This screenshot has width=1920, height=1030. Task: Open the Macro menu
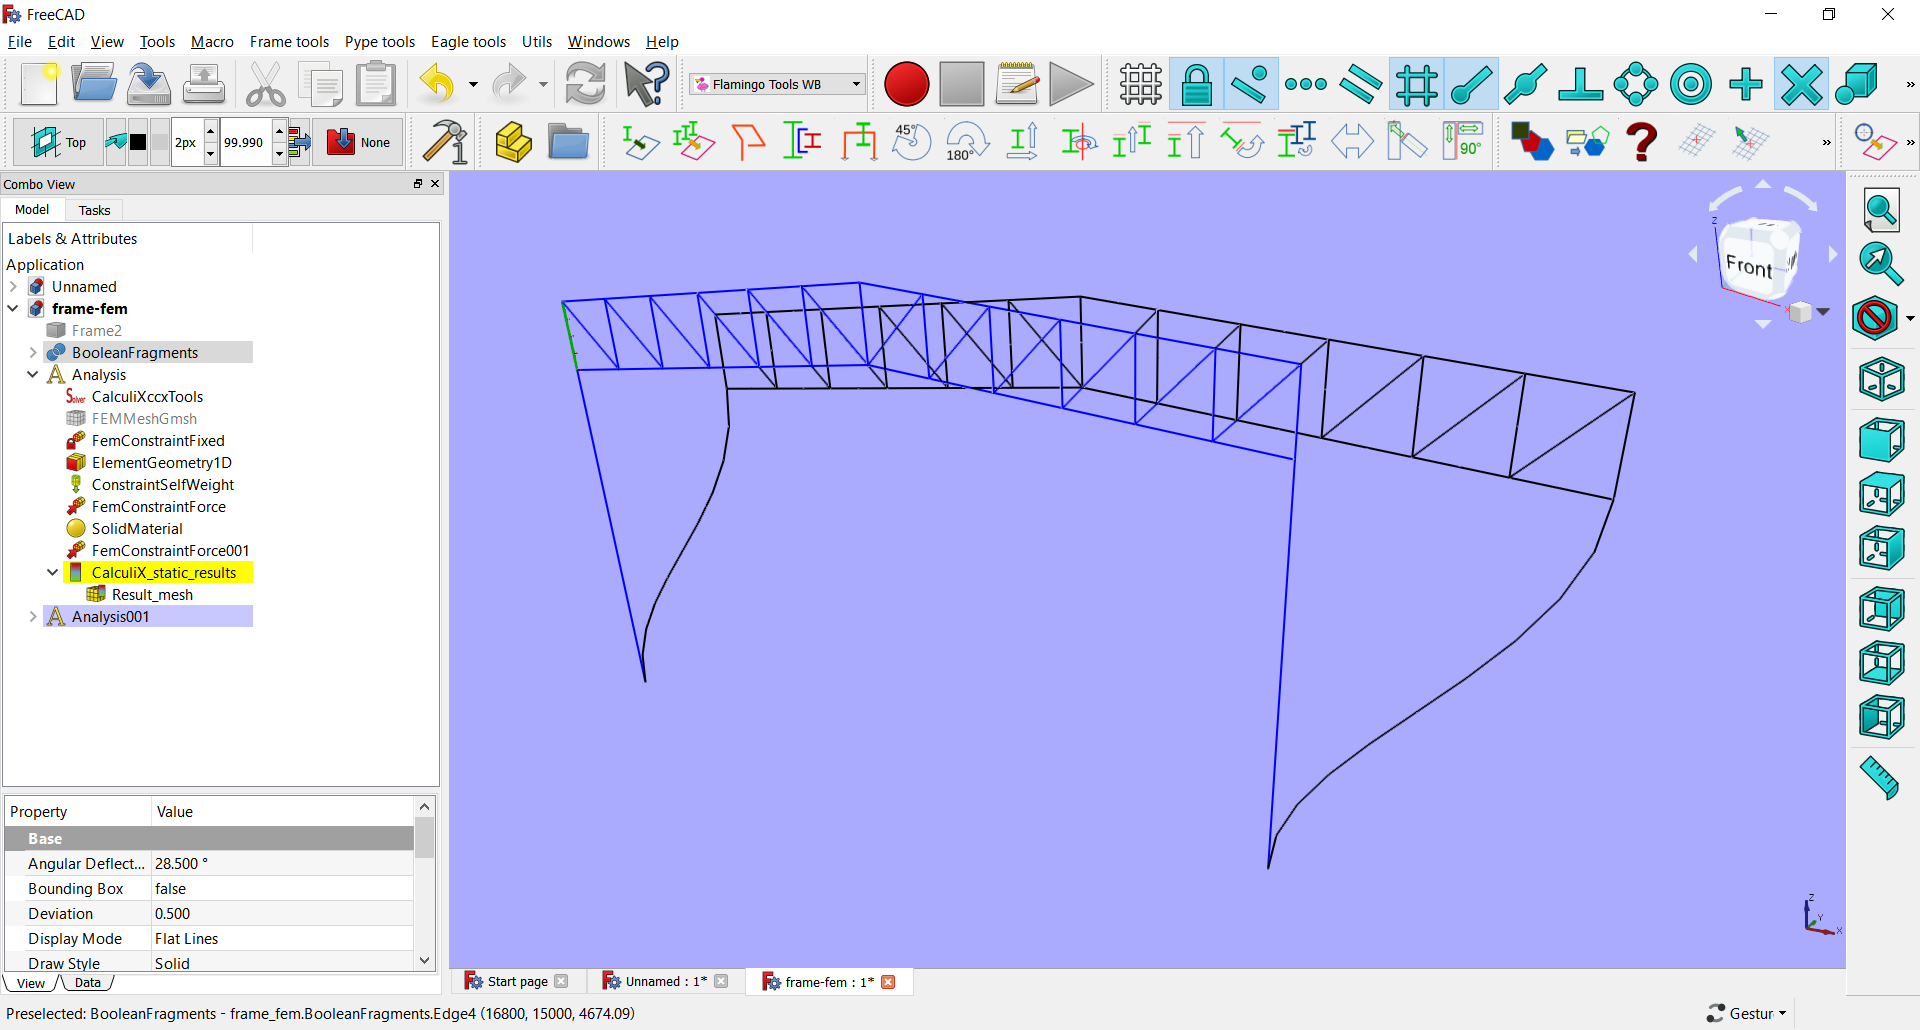click(x=211, y=41)
